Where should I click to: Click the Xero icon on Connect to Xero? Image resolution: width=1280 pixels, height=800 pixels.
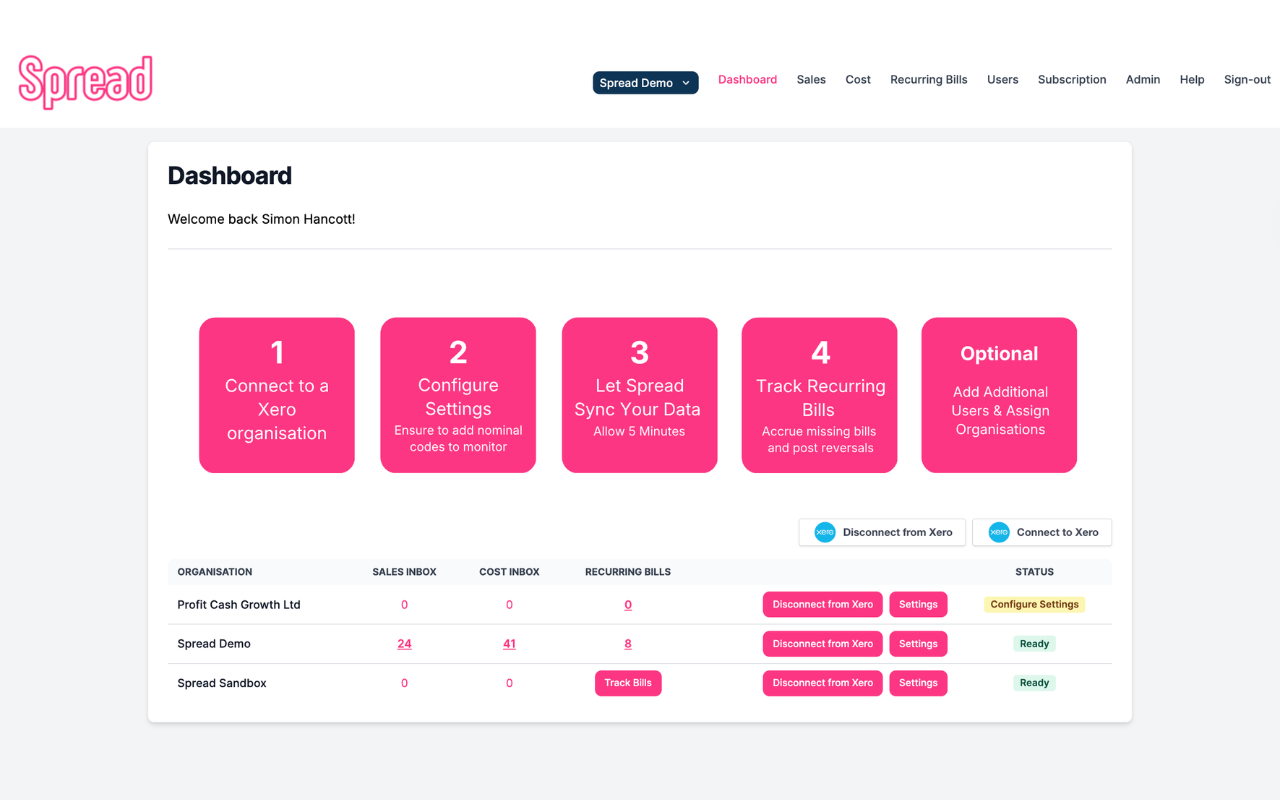coord(998,532)
